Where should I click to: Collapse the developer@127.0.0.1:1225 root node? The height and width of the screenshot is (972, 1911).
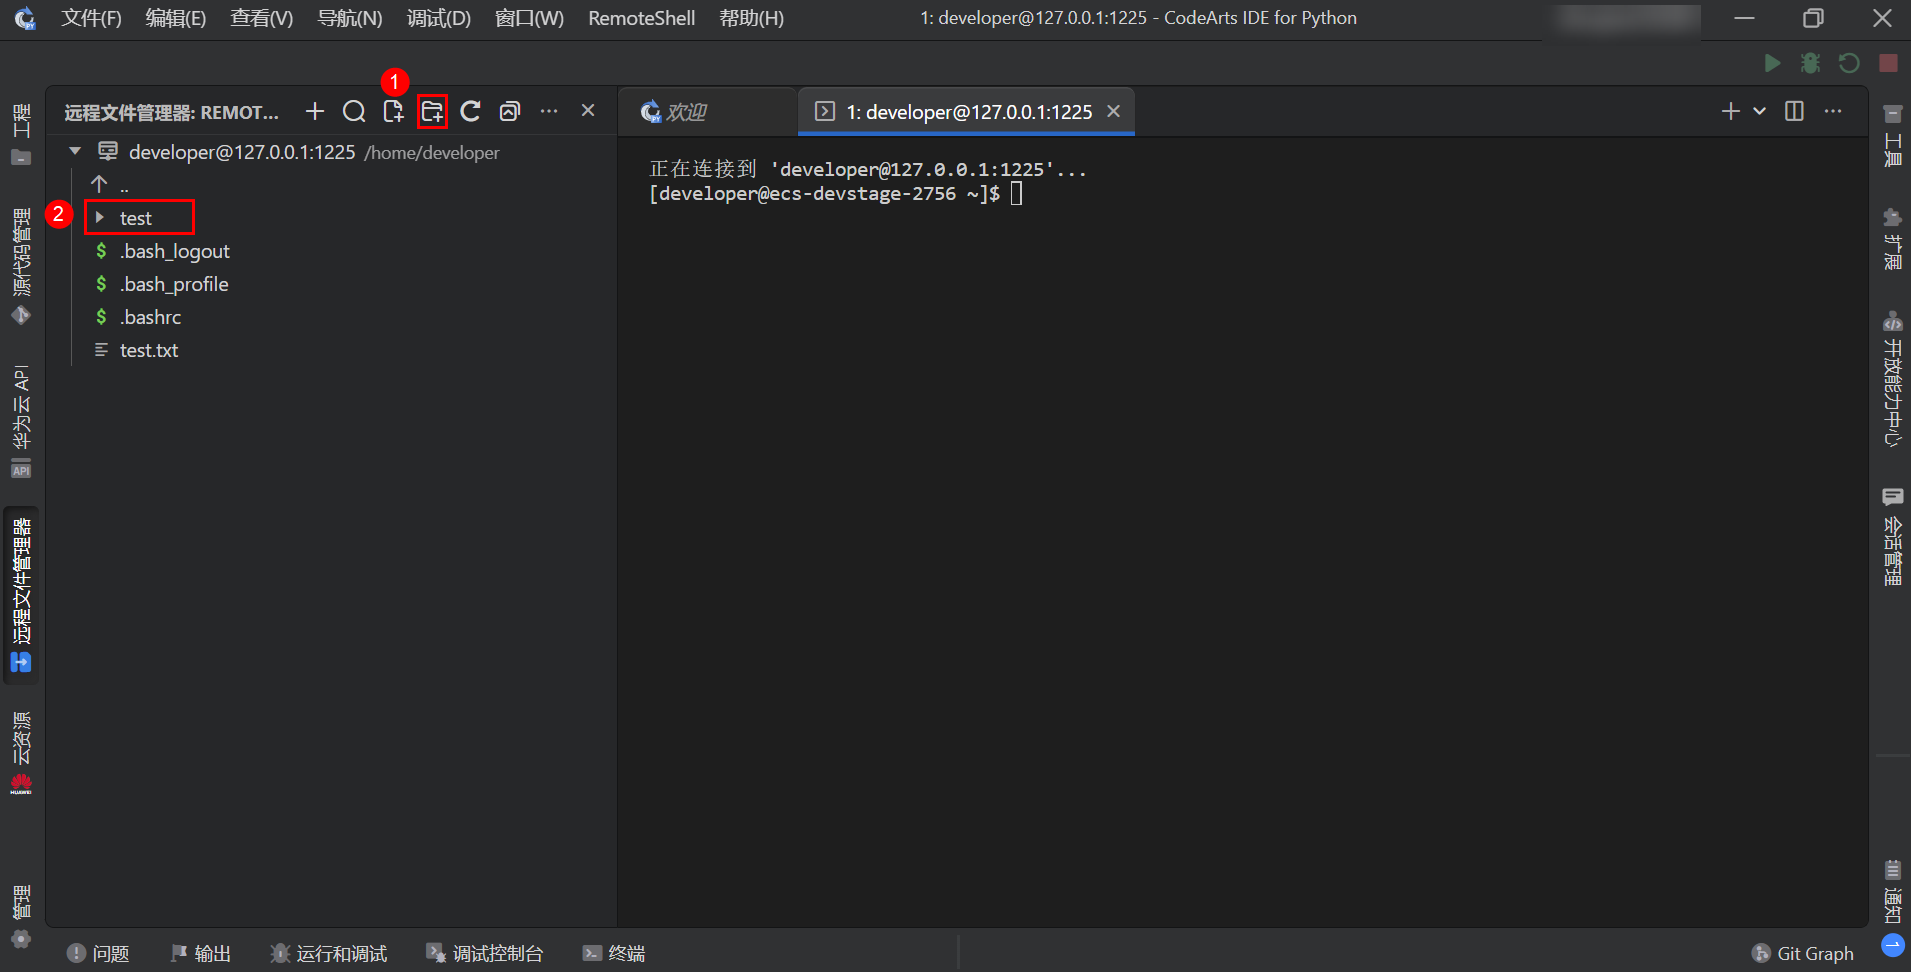click(x=75, y=152)
